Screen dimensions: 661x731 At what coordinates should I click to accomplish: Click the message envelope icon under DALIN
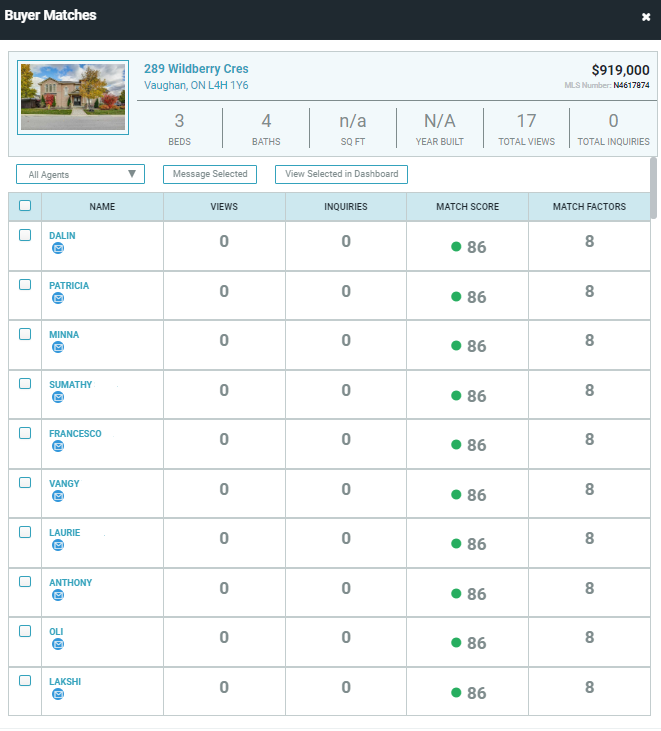[x=58, y=248]
